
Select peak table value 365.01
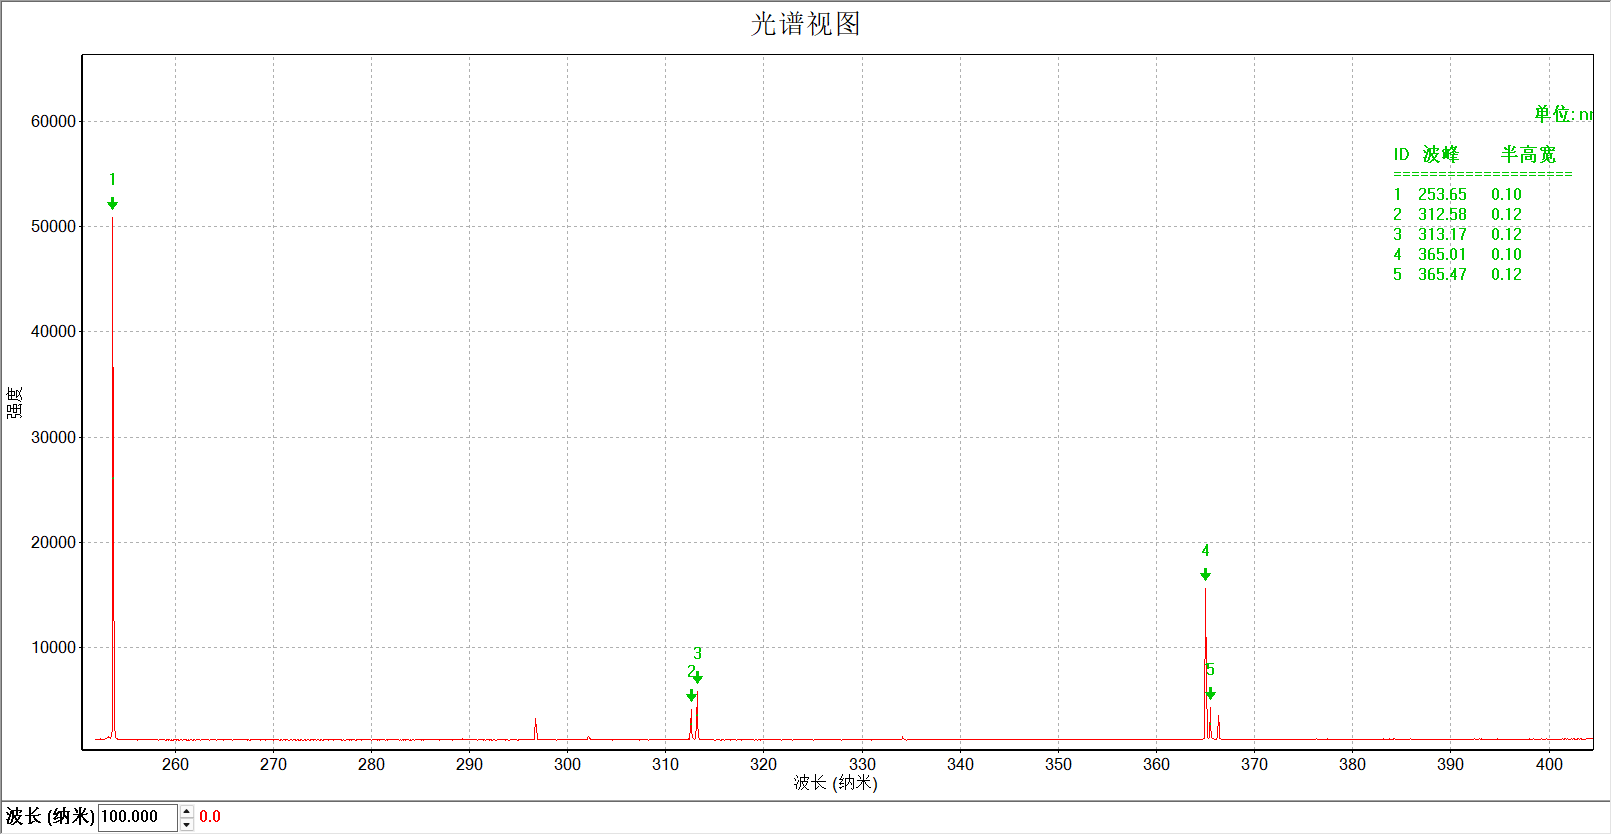click(1442, 255)
